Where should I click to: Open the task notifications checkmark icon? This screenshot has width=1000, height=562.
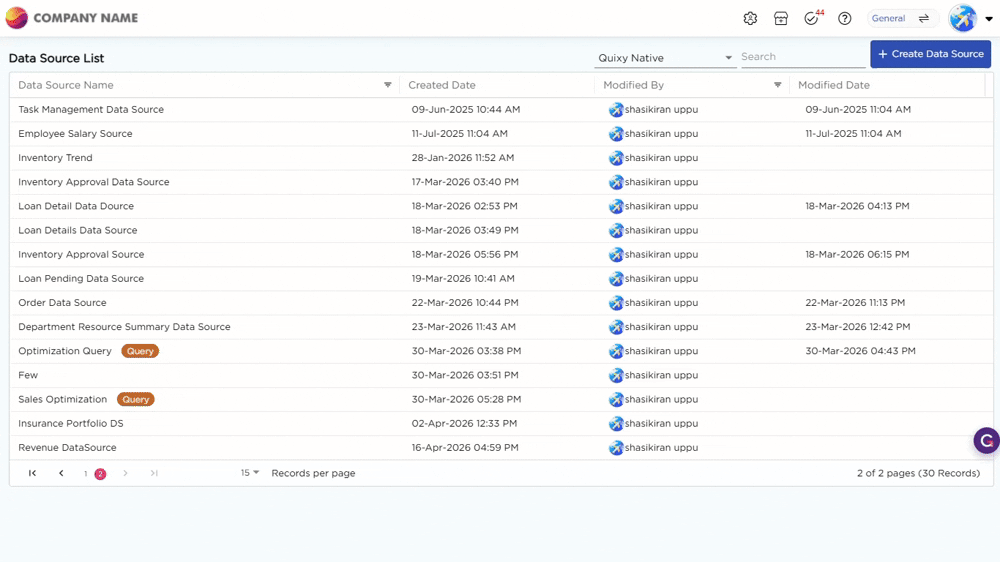pyautogui.click(x=812, y=19)
